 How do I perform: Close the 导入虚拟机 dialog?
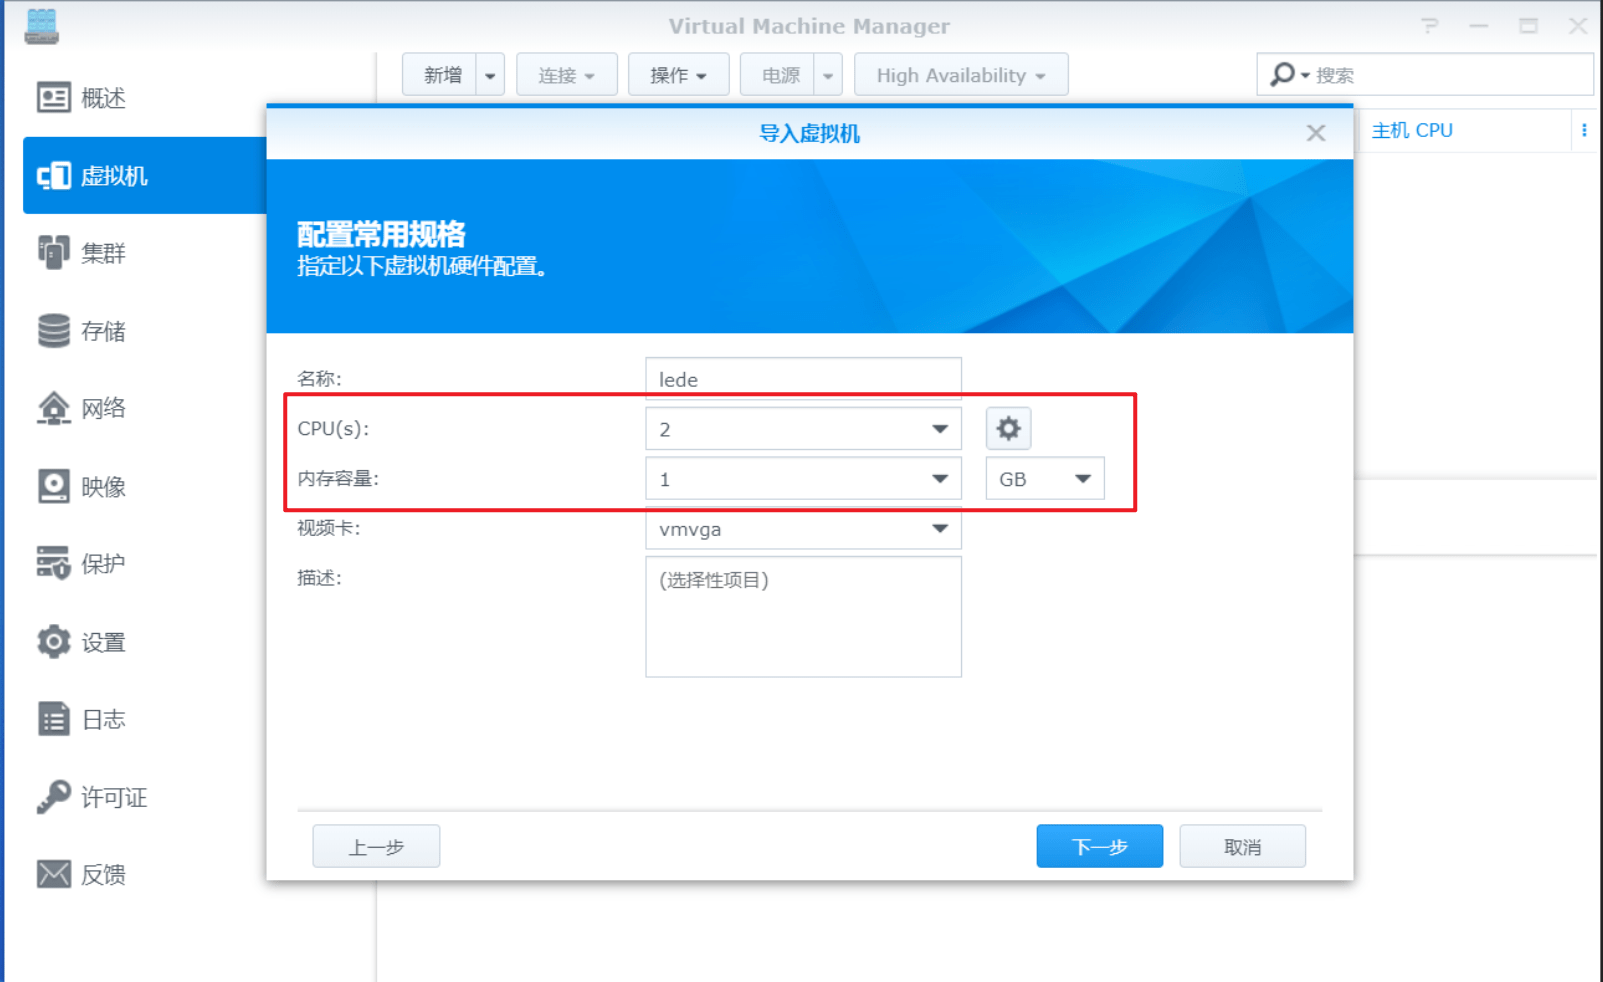(x=1316, y=133)
